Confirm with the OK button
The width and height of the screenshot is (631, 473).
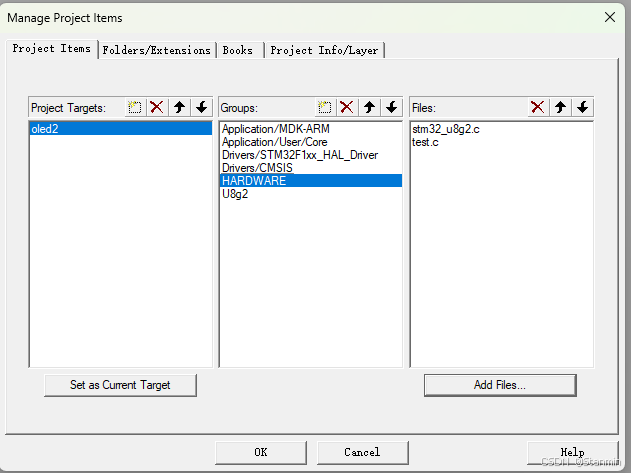click(261, 452)
